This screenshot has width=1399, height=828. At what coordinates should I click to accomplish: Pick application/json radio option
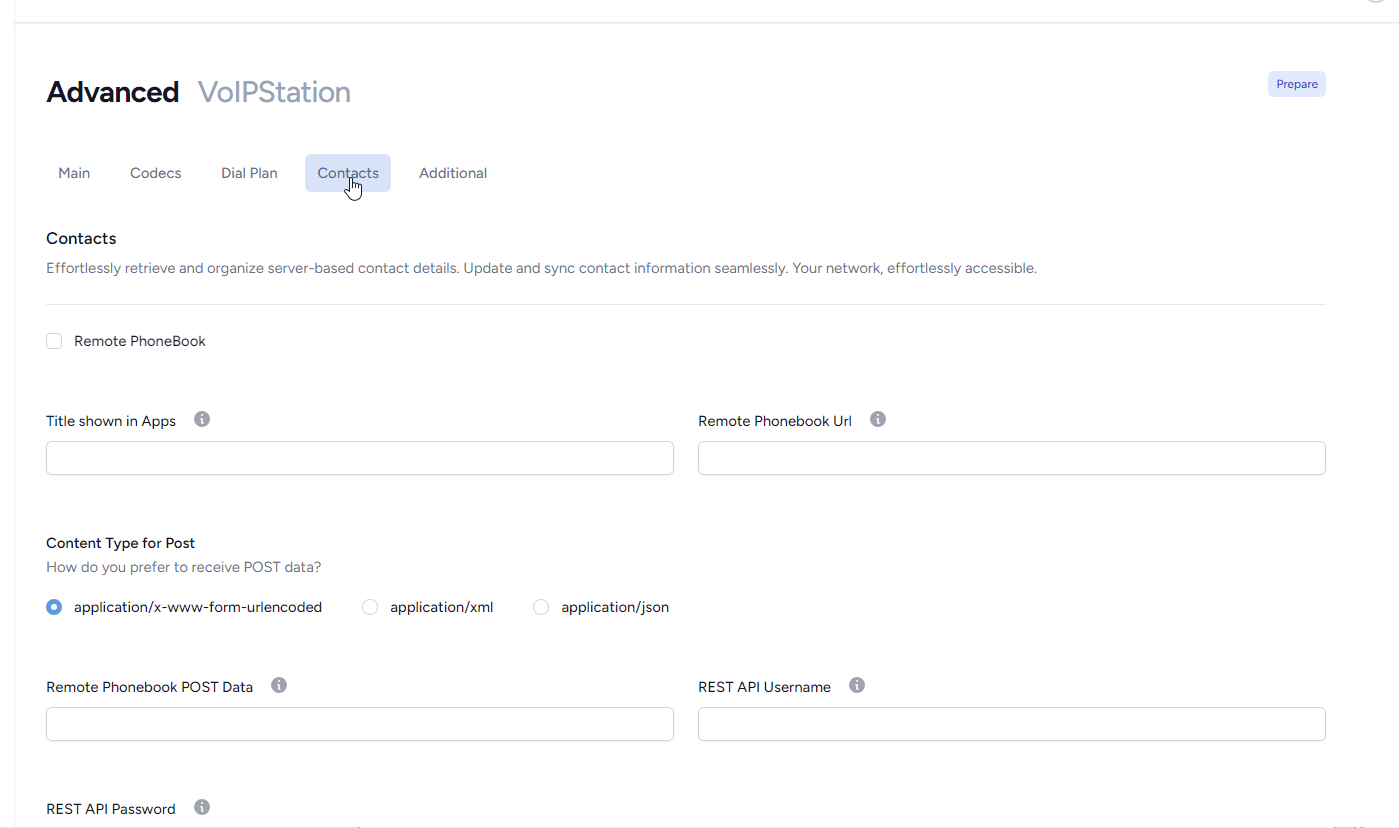click(x=541, y=607)
